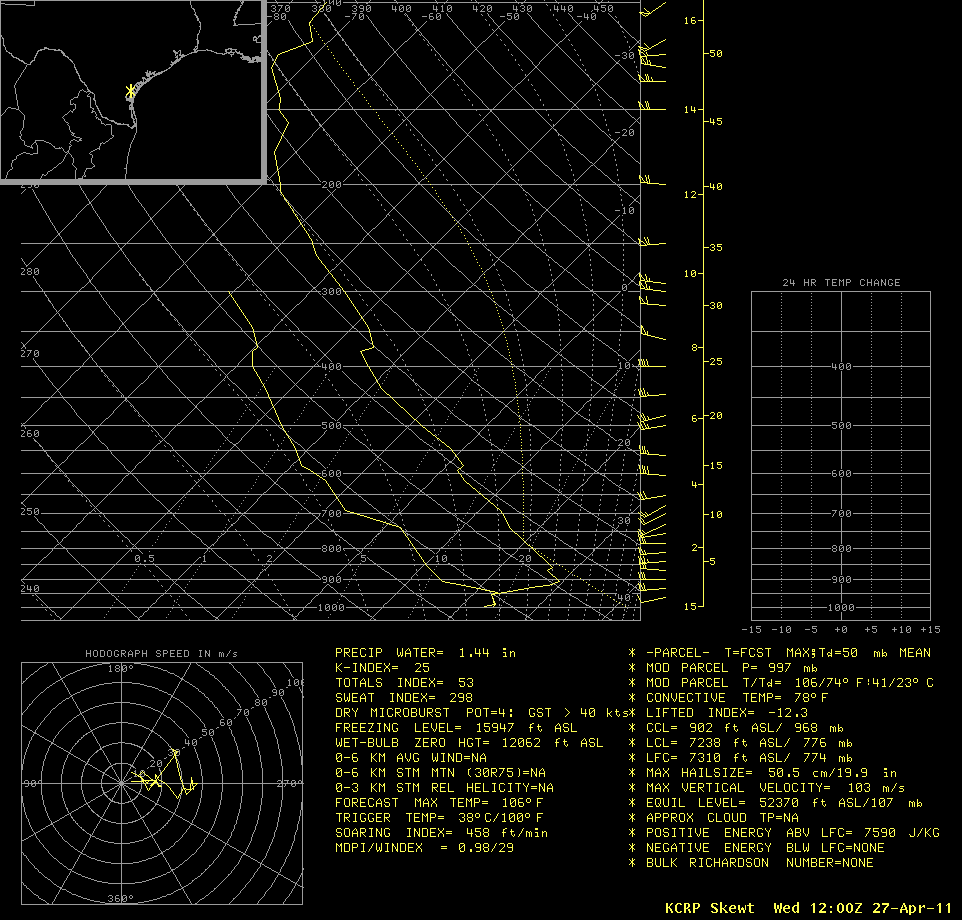Click "MAX HAILSIZE= 50.5 cm/19.9 in" line

[771, 773]
